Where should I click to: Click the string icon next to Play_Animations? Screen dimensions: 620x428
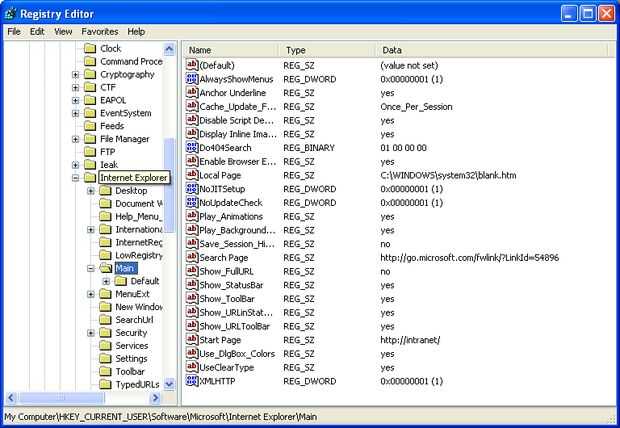[192, 216]
